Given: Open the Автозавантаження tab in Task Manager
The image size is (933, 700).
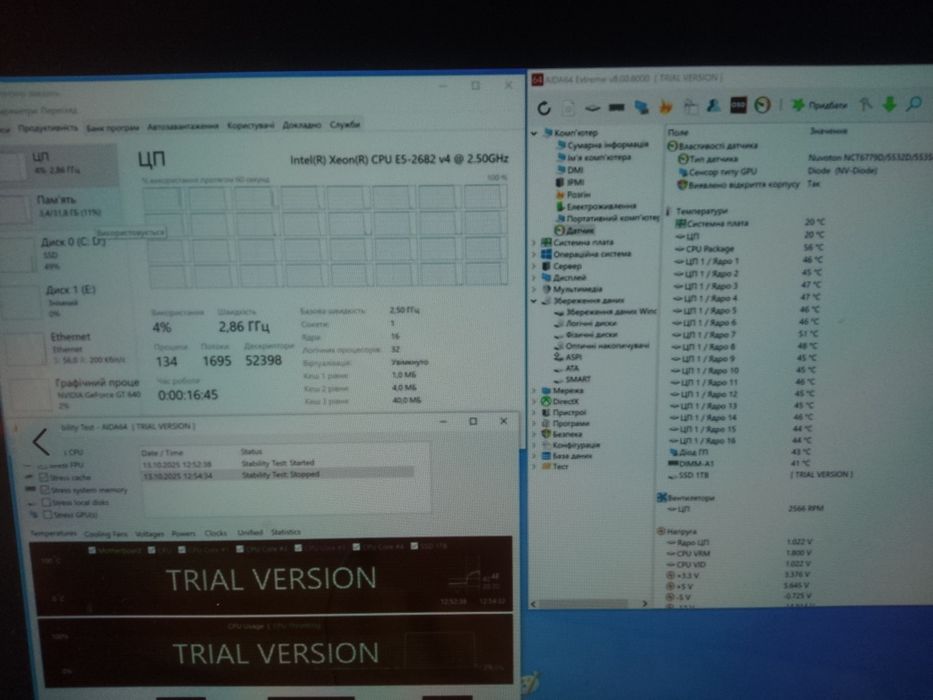Looking at the screenshot, I should tap(183, 126).
